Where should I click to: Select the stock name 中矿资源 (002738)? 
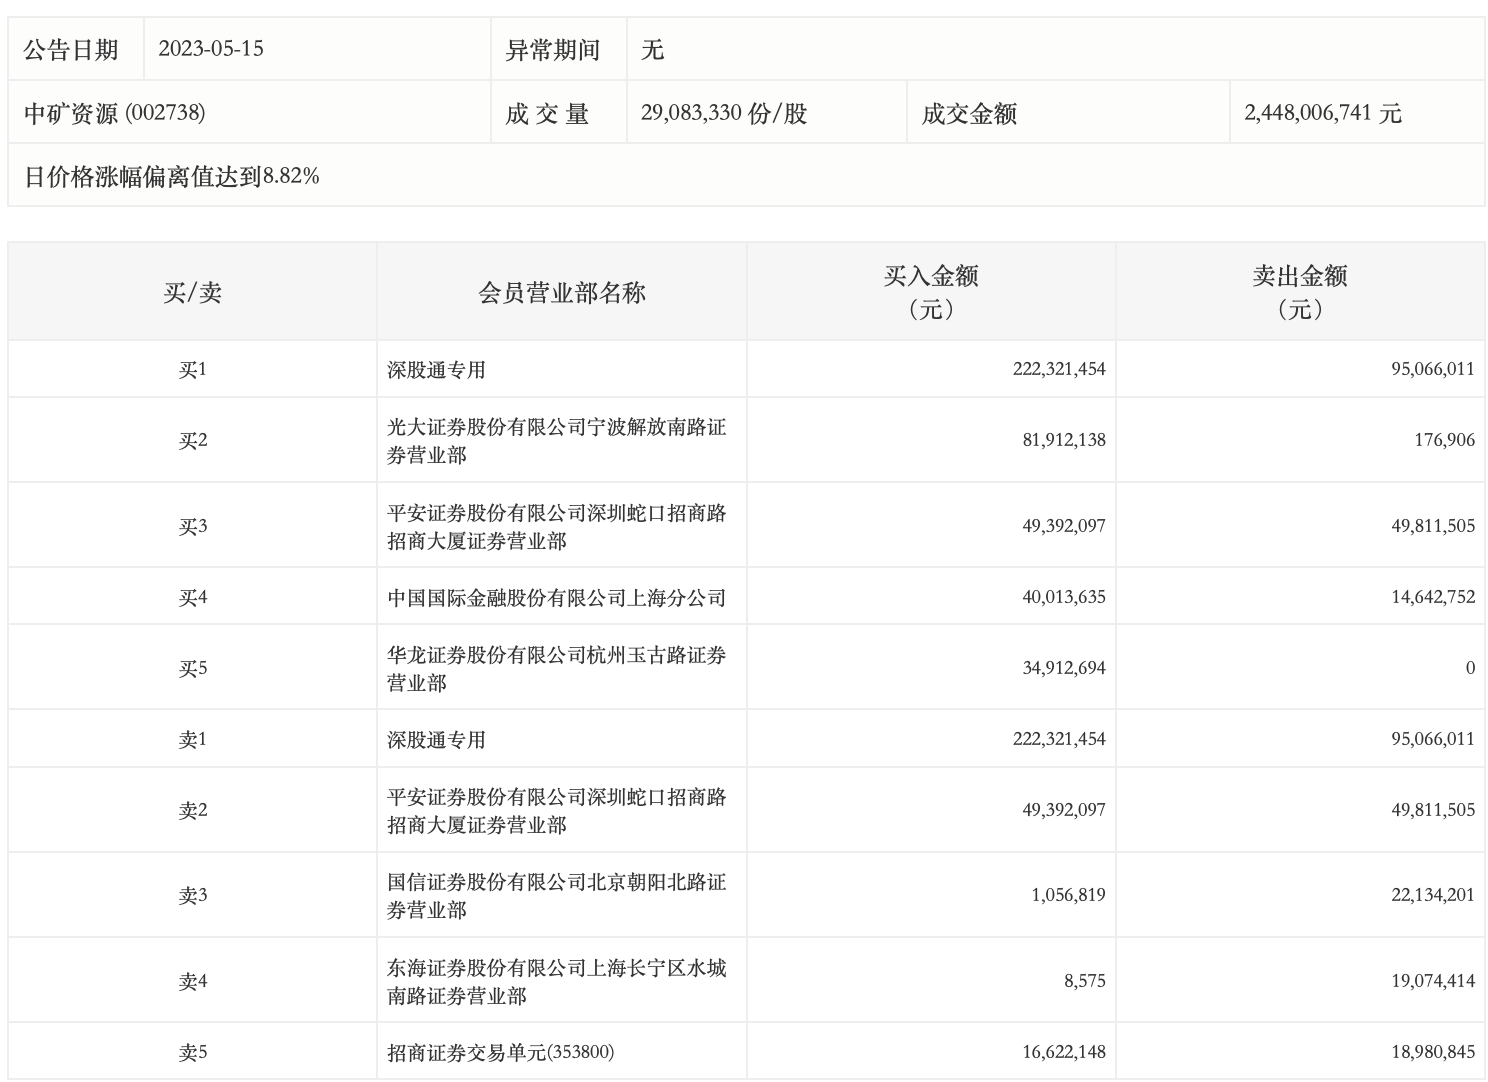(115, 113)
